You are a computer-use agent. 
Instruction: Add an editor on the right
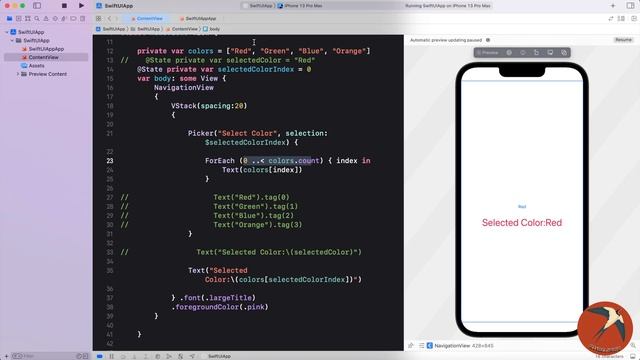(x=634, y=18)
